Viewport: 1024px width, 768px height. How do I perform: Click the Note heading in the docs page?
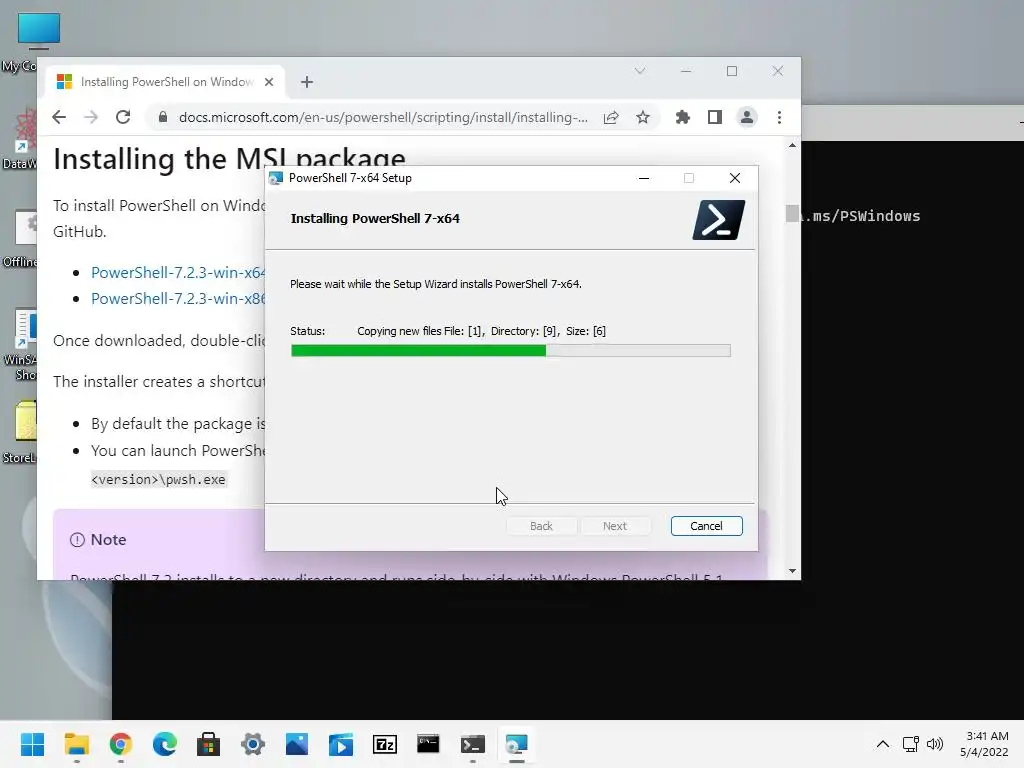click(x=108, y=539)
